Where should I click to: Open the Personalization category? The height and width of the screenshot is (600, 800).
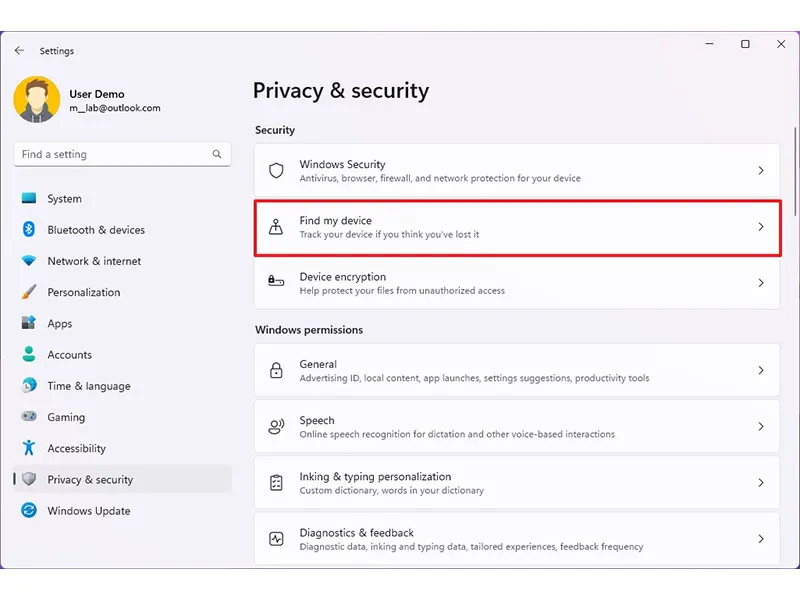122,292
